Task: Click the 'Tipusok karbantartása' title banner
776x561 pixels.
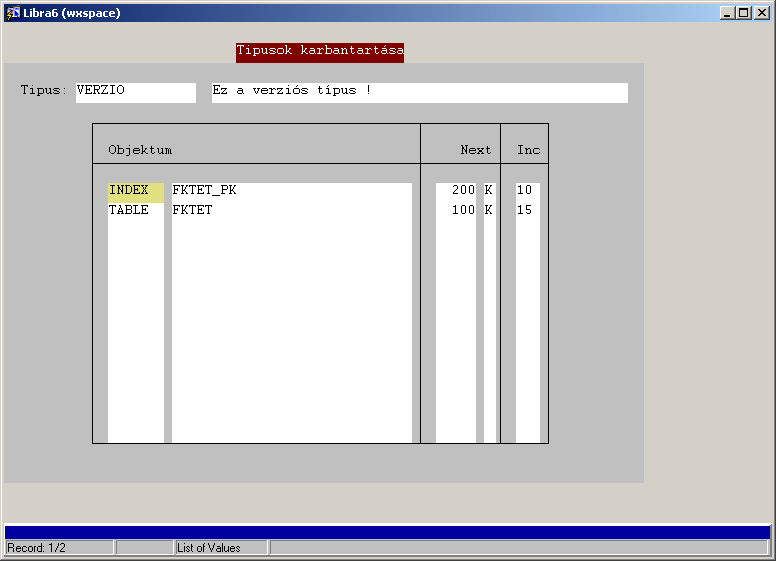Action: click(320, 52)
